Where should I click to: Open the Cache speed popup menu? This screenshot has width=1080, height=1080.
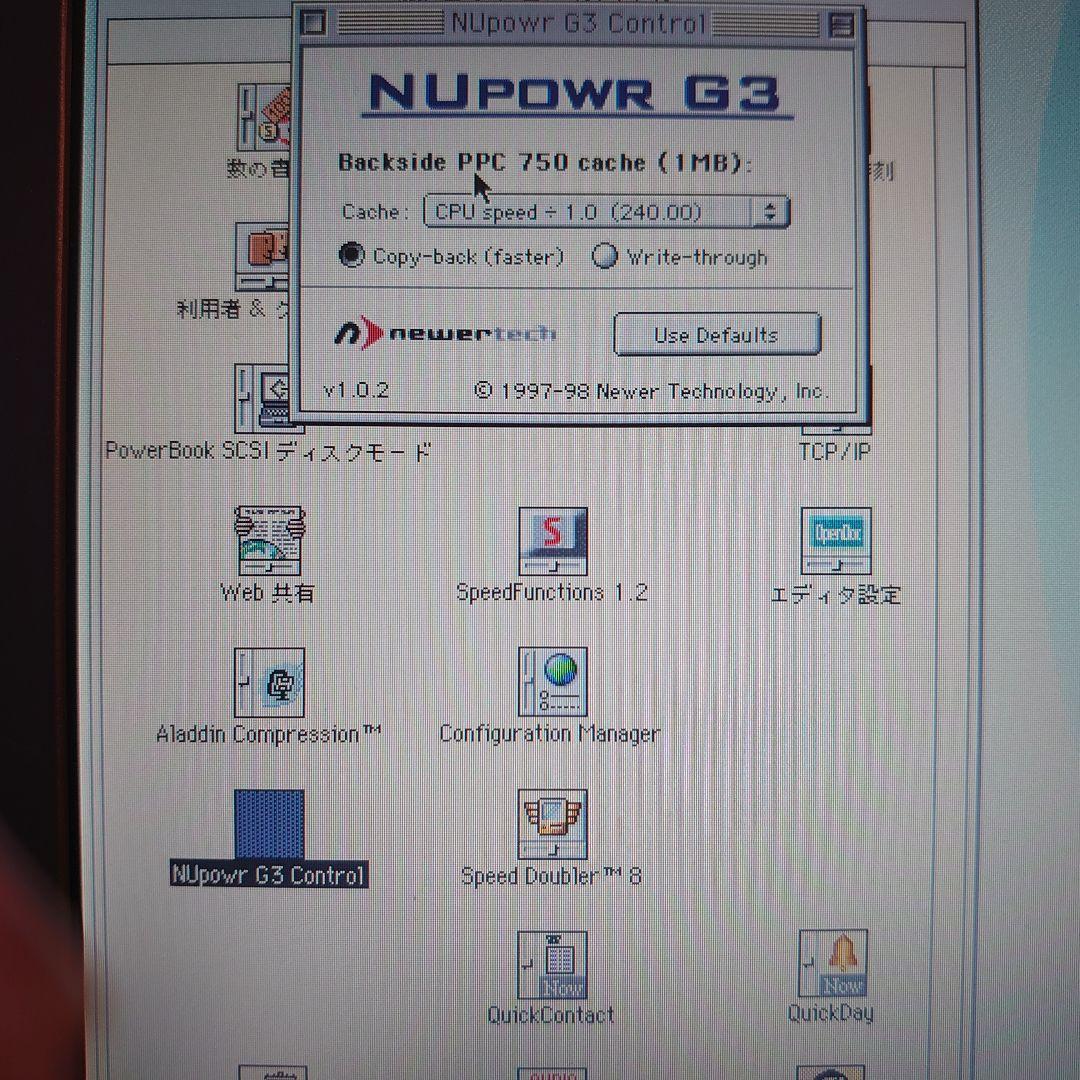tap(607, 211)
